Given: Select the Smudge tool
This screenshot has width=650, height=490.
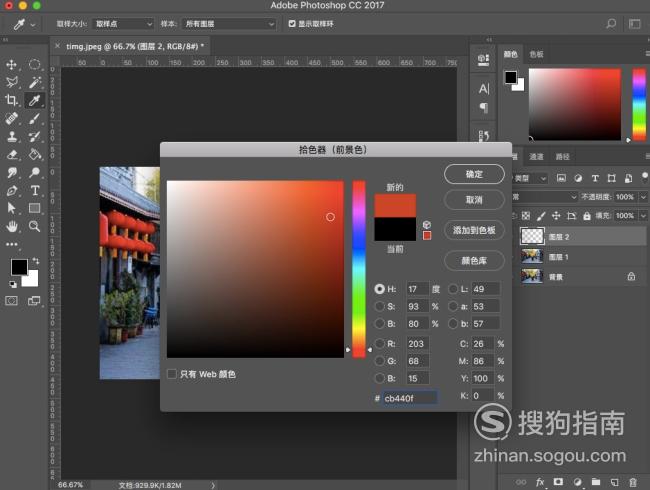Looking at the screenshot, I should pyautogui.click(x=11, y=172).
